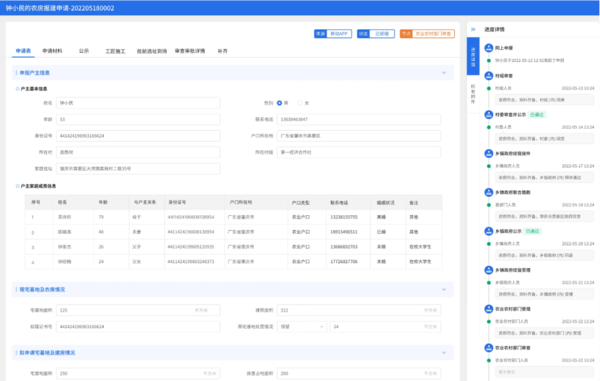Open the 公示 tab
The image size is (600, 381).
(84, 51)
